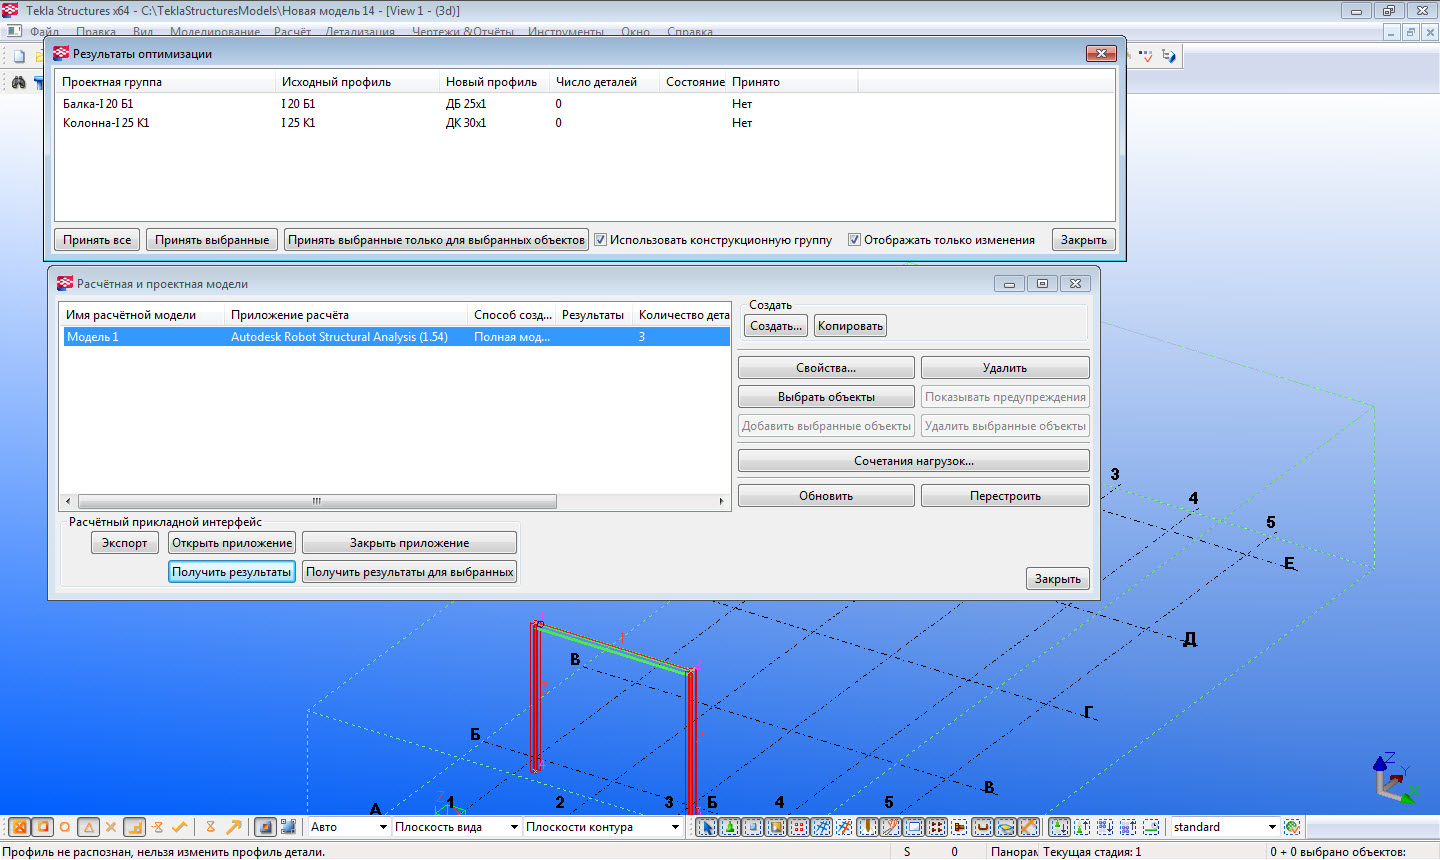Click 'Сочетания нагрузок...' button
Viewport: 1440px width, 860px height.
913,461
